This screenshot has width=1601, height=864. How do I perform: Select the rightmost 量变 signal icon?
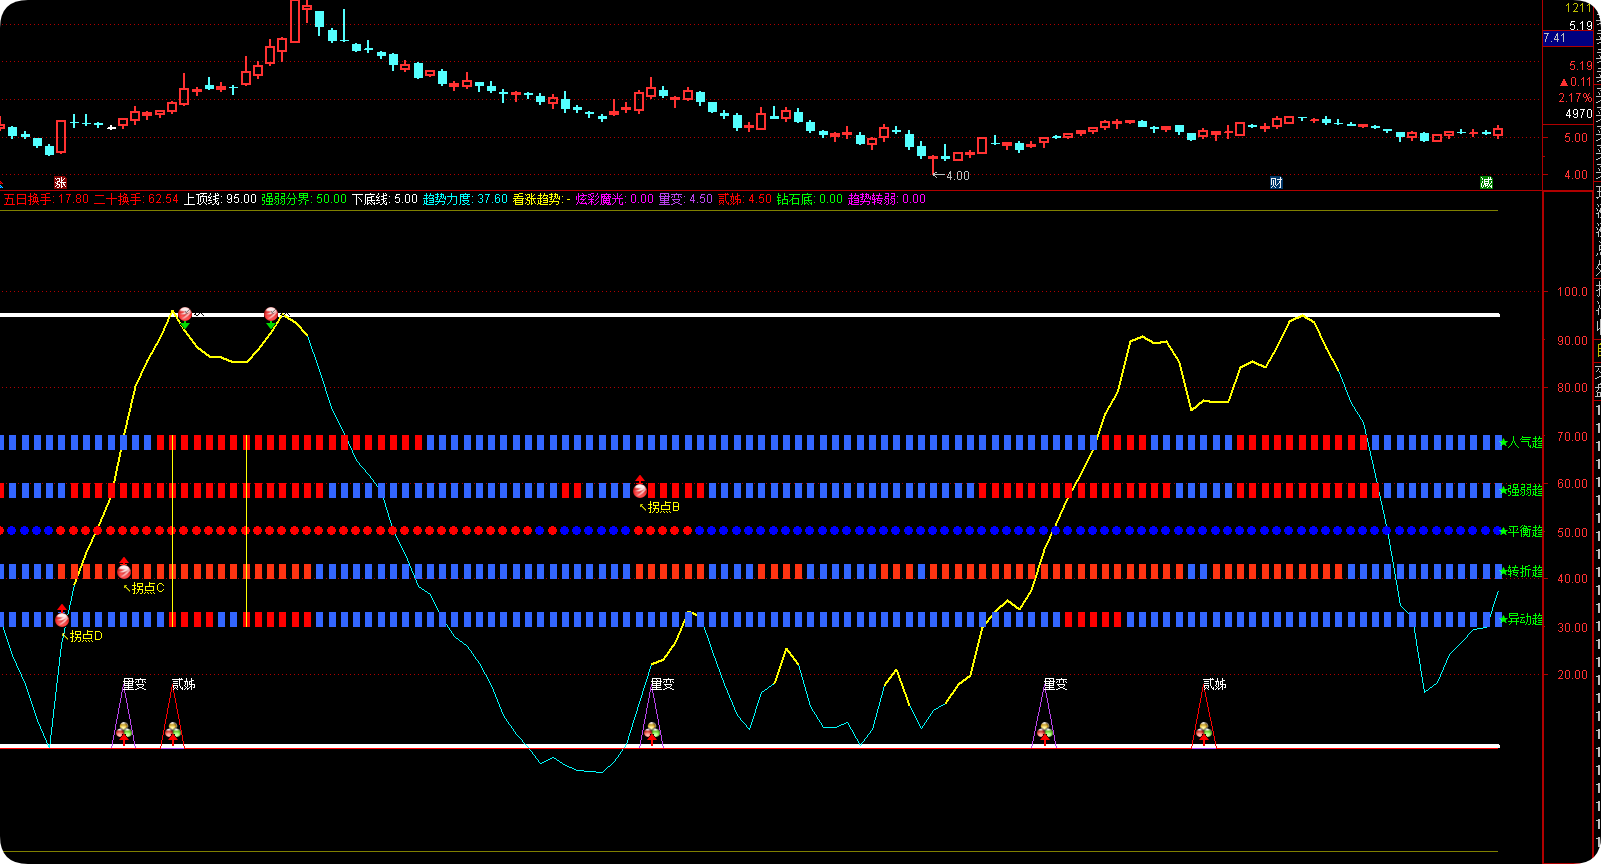1045,733
